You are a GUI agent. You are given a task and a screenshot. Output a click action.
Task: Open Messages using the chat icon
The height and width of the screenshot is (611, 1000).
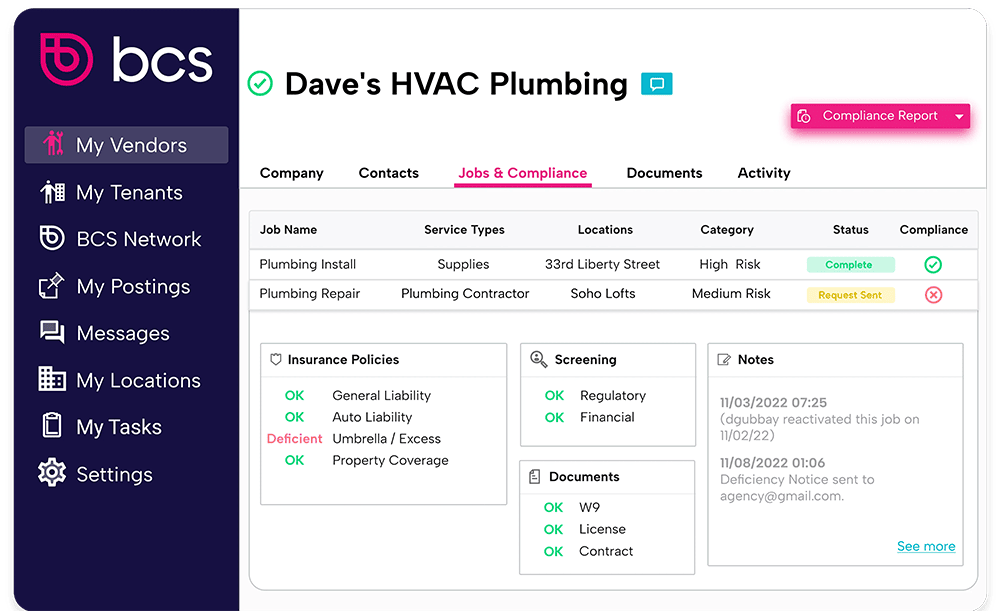click(52, 333)
